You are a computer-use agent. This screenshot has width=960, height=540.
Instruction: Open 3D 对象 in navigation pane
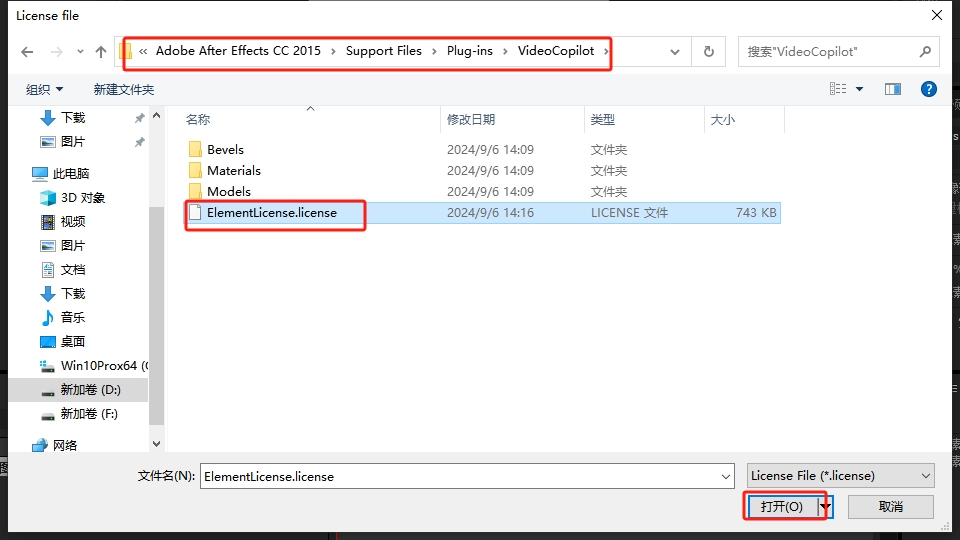coord(83,198)
